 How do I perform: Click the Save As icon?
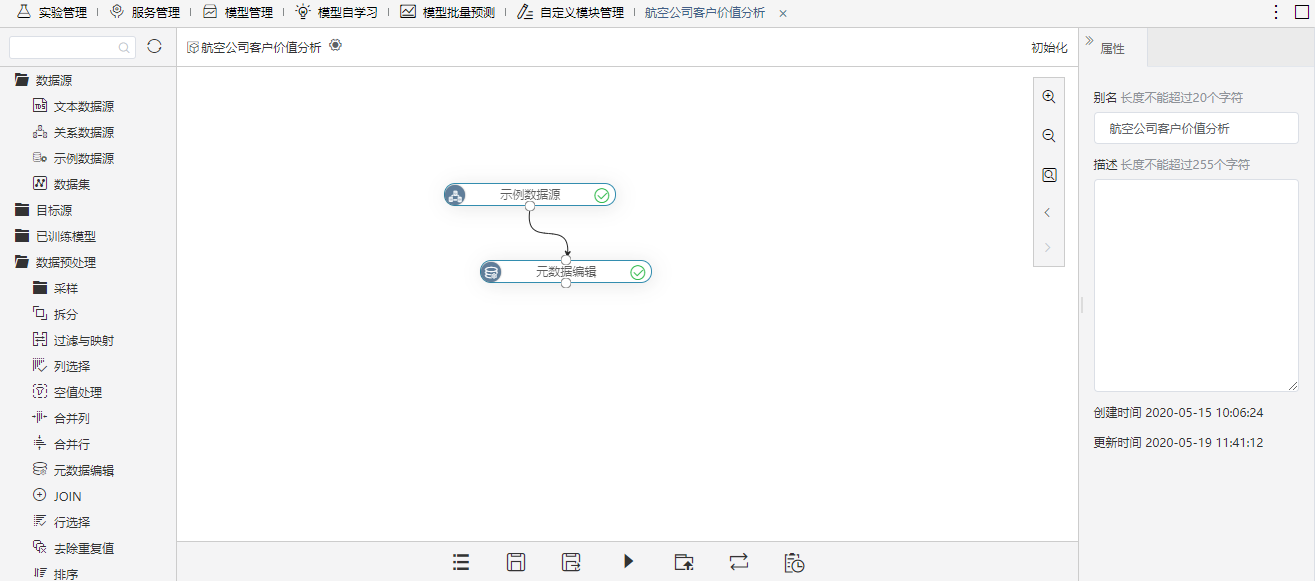(571, 562)
